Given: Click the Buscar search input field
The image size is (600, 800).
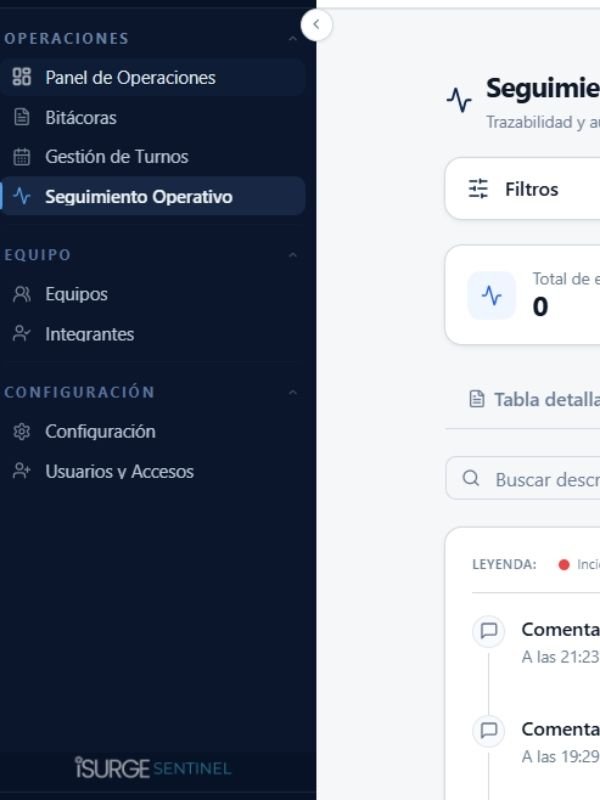Looking at the screenshot, I should (545, 479).
